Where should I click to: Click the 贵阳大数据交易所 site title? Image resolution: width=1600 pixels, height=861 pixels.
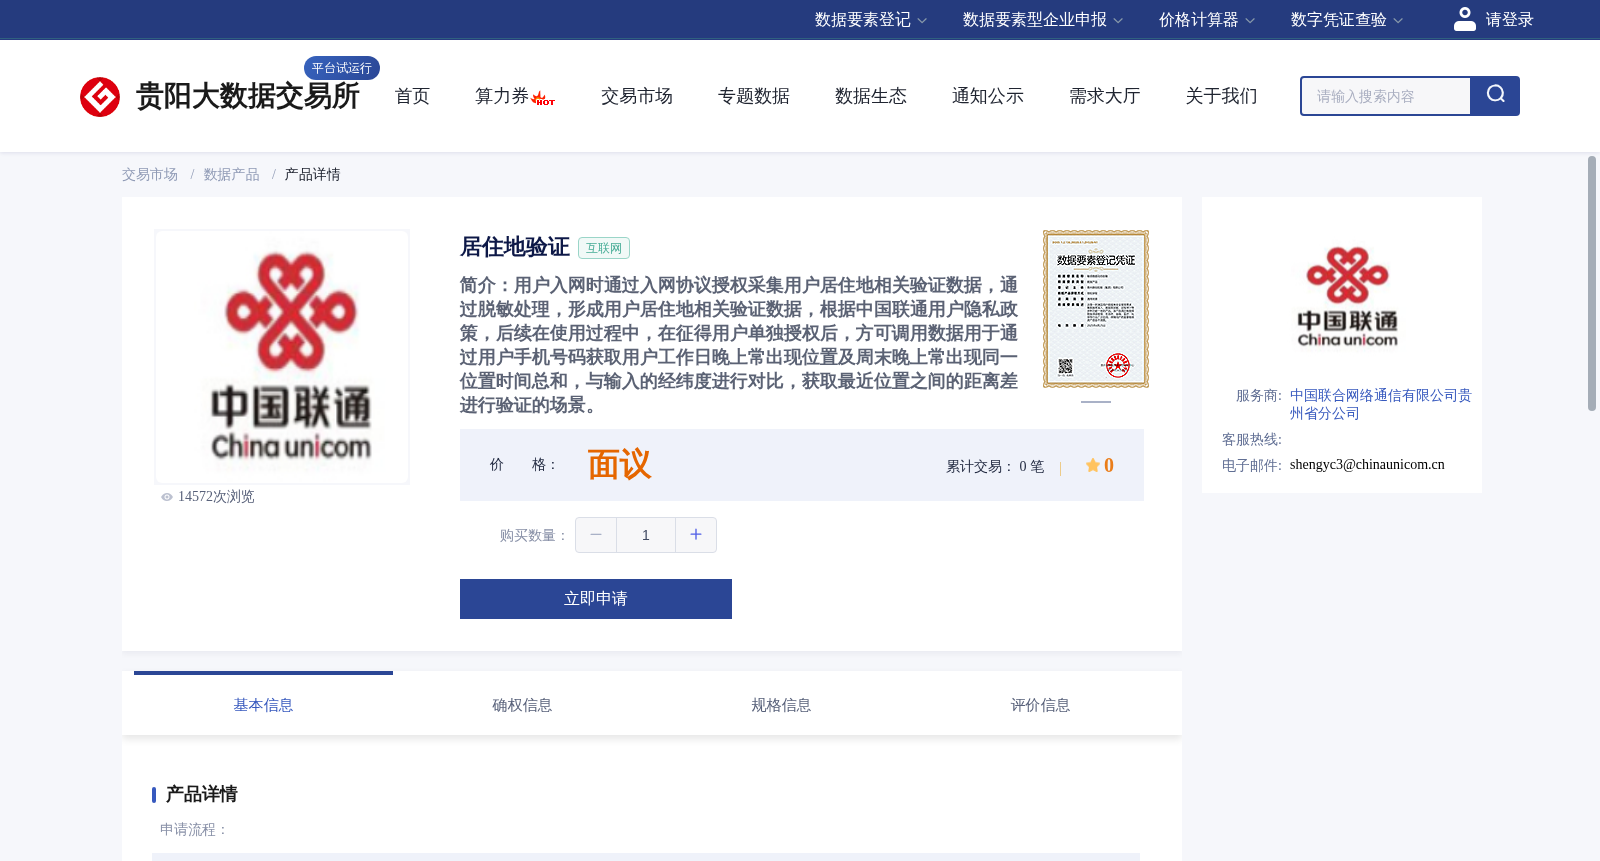(x=248, y=96)
